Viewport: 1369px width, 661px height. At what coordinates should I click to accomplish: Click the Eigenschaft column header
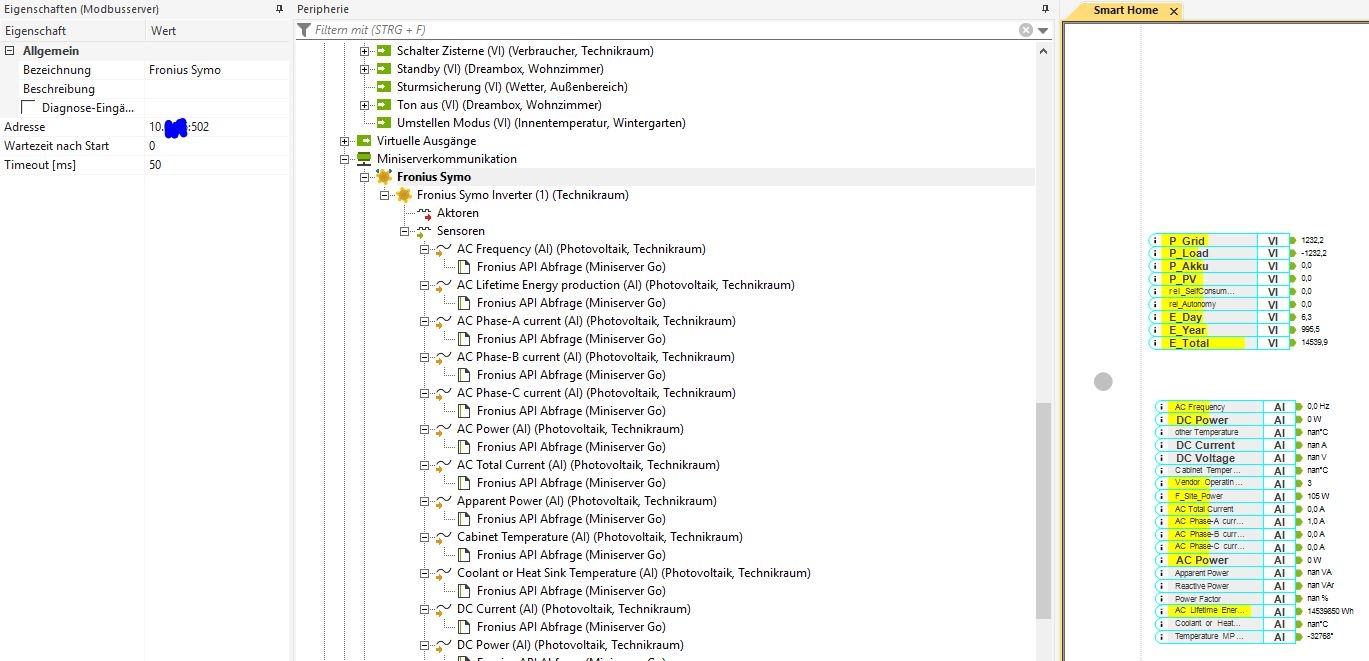click(72, 31)
